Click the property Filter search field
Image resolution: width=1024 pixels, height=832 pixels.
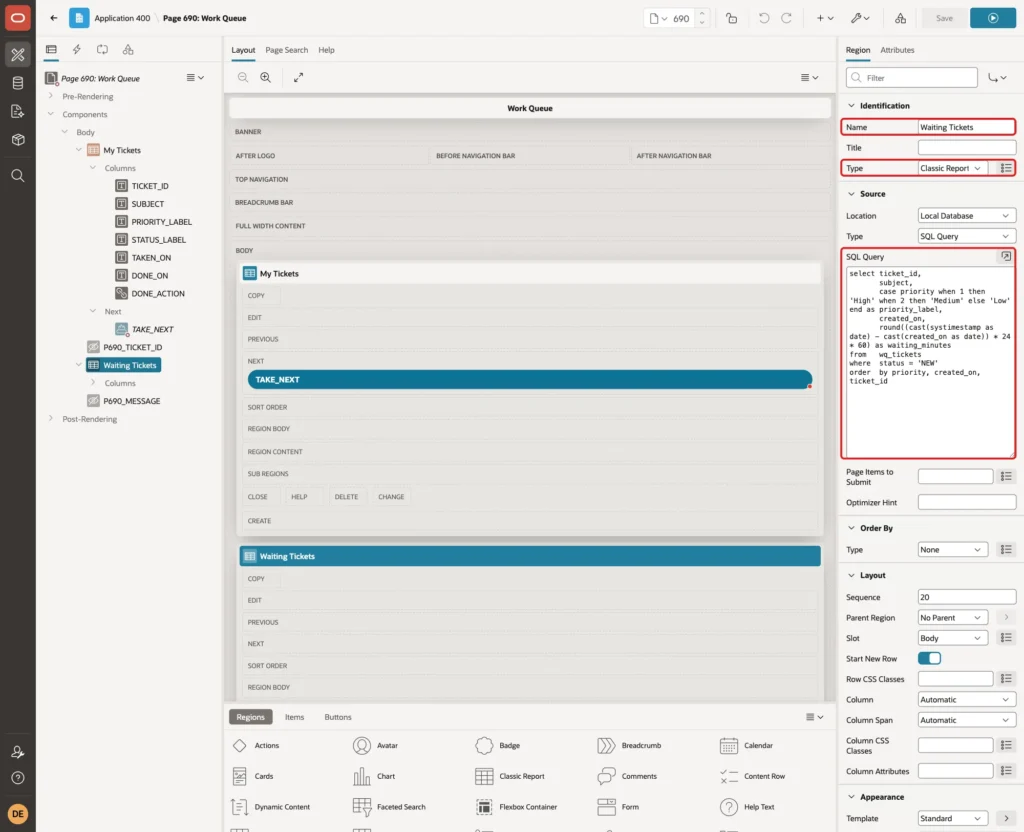tap(912, 78)
